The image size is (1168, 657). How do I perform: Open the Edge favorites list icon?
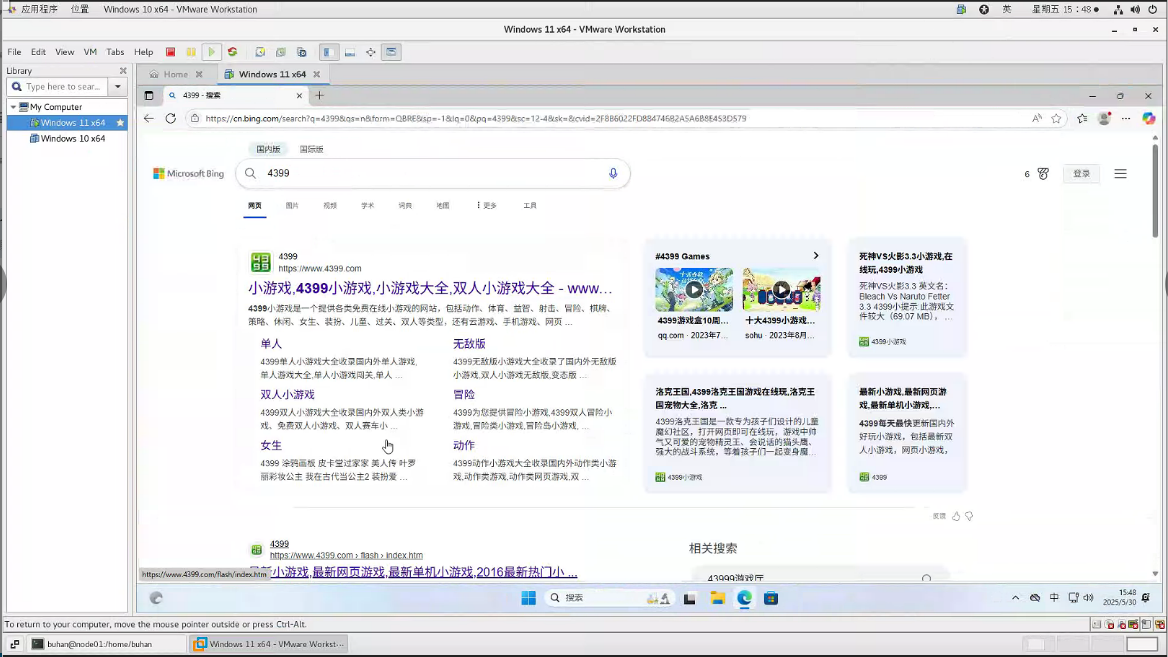(1082, 118)
